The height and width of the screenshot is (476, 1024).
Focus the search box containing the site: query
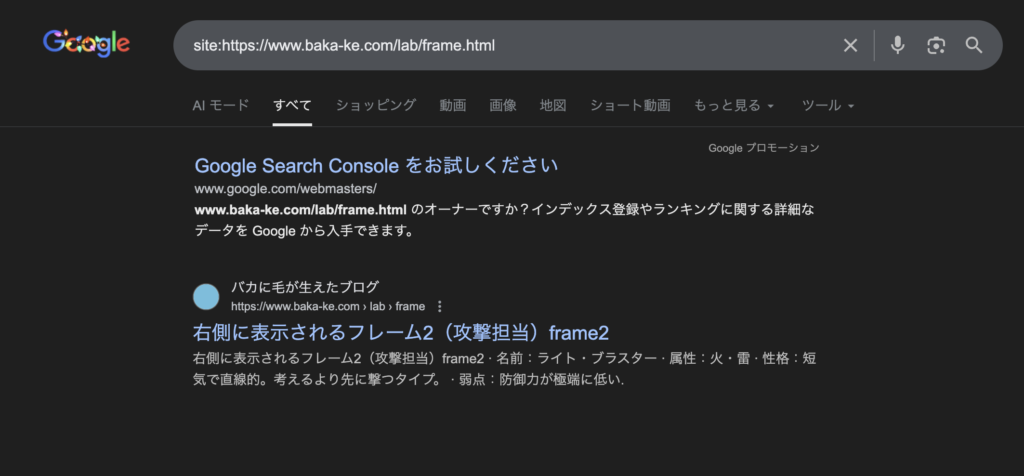point(500,45)
